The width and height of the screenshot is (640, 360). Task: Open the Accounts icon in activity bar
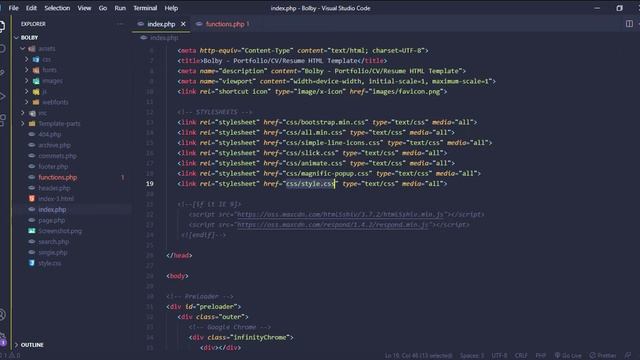click(x=2, y=314)
